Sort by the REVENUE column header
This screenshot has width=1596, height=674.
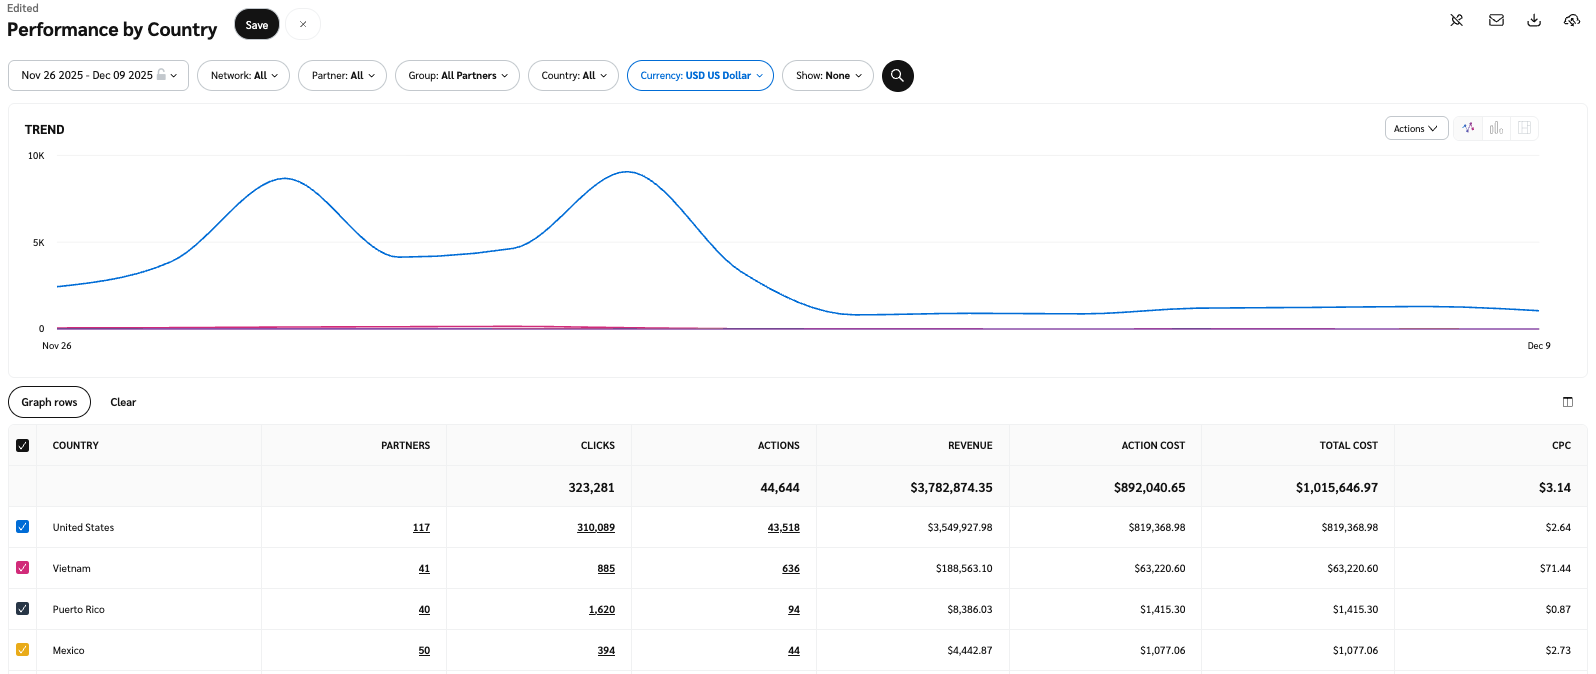969,446
